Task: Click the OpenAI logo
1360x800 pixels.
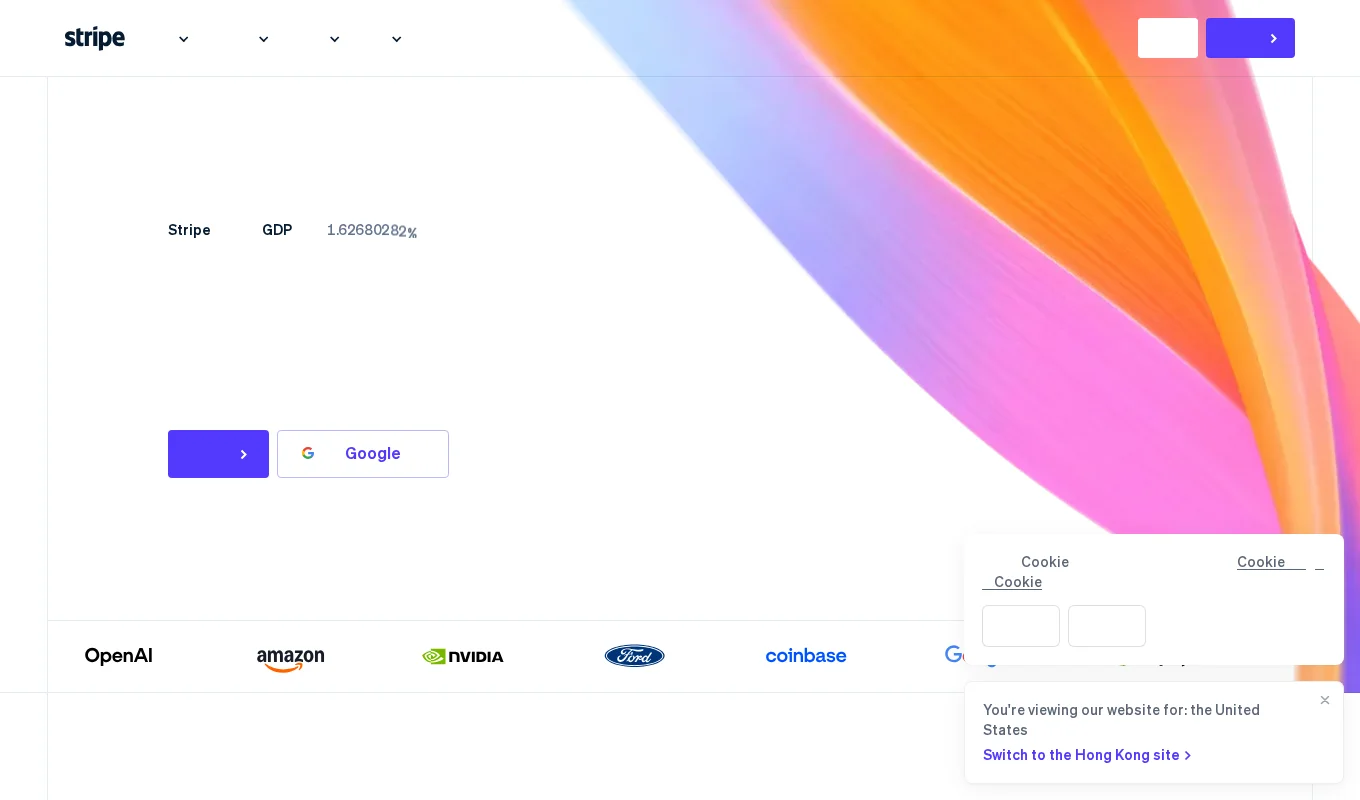Action: (119, 656)
